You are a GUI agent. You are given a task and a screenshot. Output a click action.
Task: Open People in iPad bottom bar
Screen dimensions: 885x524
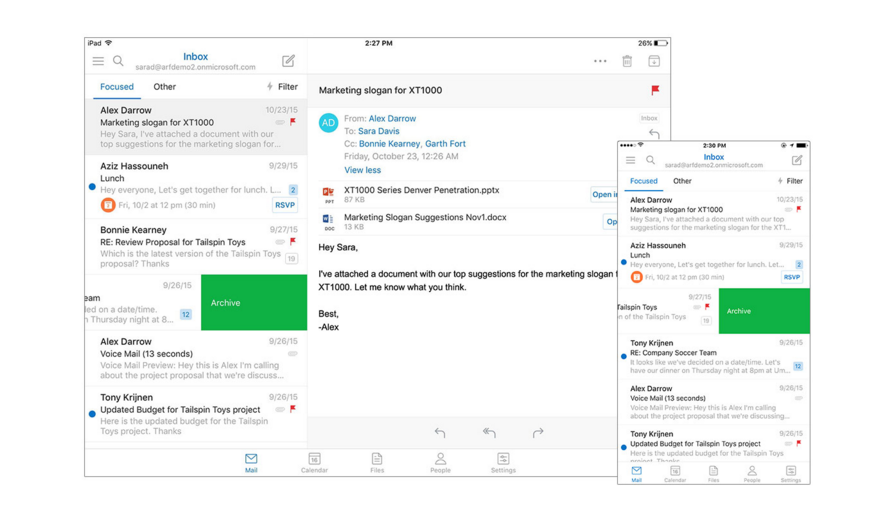440,462
